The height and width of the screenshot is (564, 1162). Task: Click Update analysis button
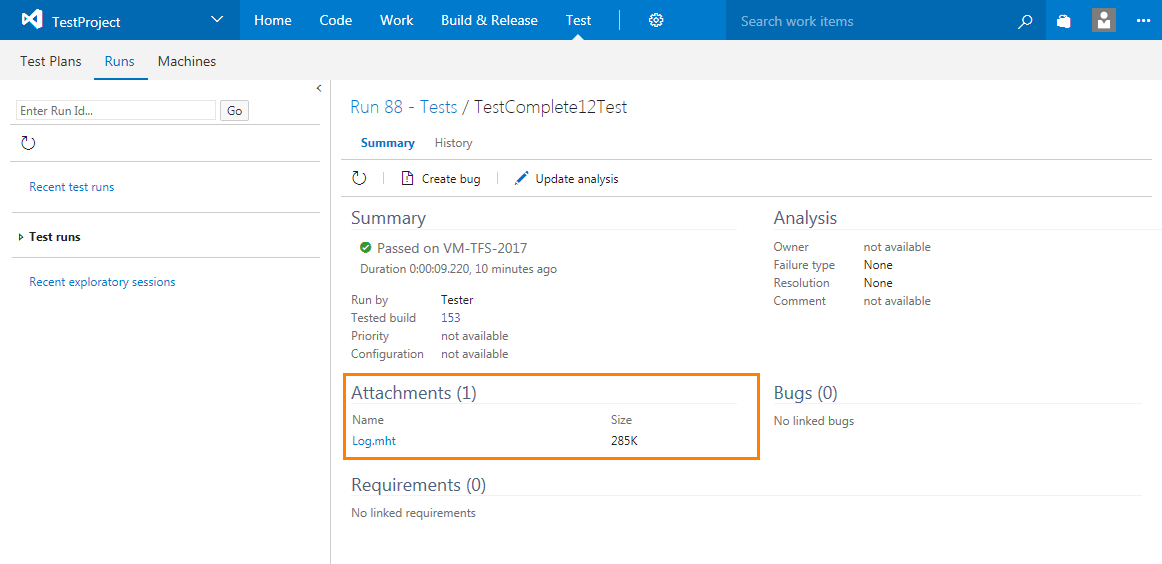point(566,179)
